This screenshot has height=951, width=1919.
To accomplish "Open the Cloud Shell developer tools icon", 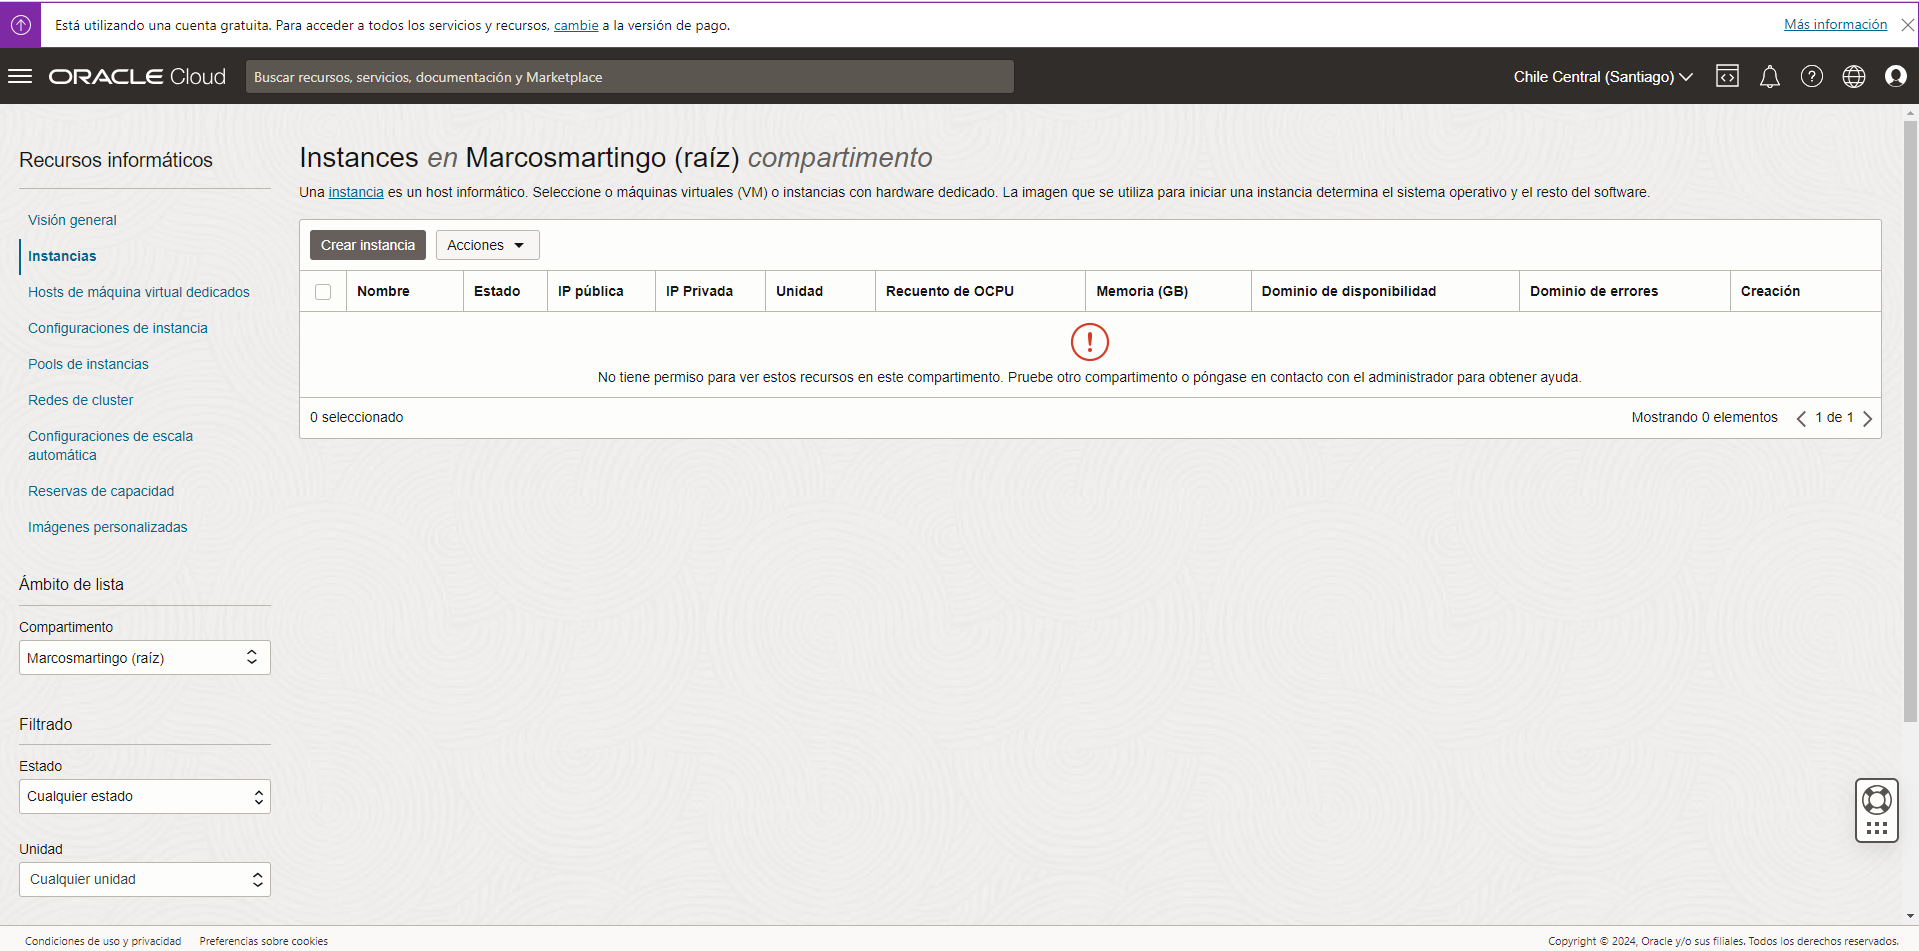I will pyautogui.click(x=1727, y=76).
